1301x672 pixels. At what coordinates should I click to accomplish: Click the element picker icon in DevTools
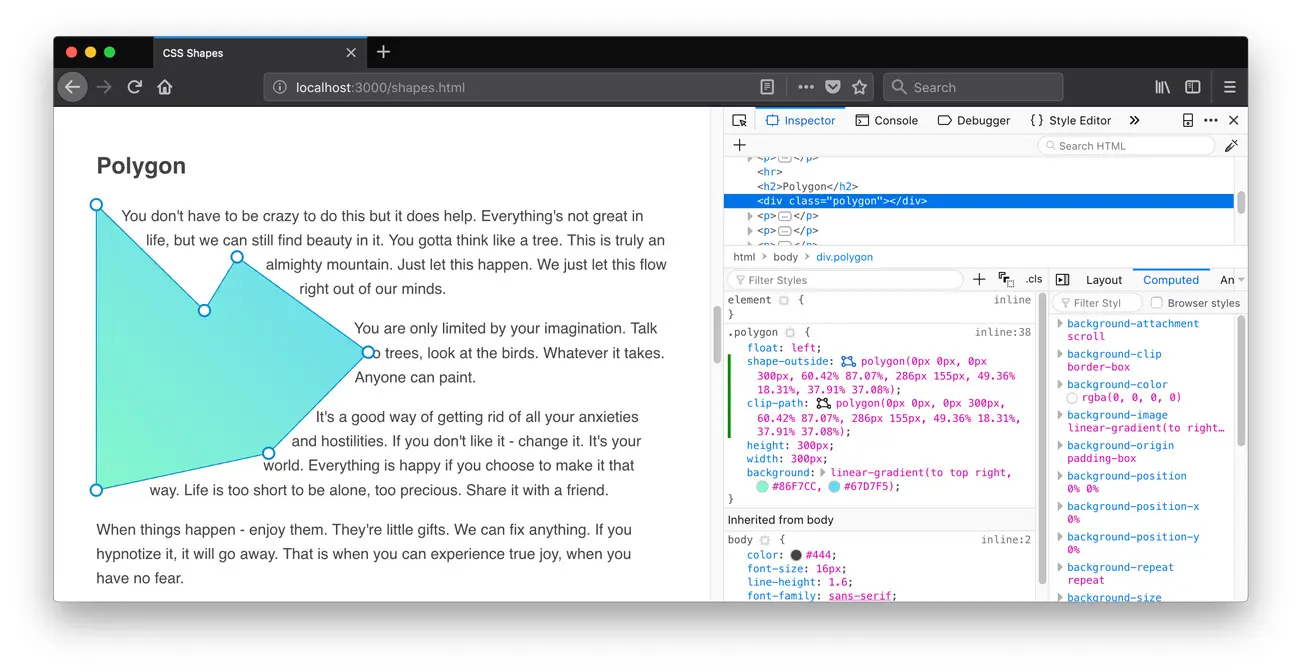click(739, 120)
